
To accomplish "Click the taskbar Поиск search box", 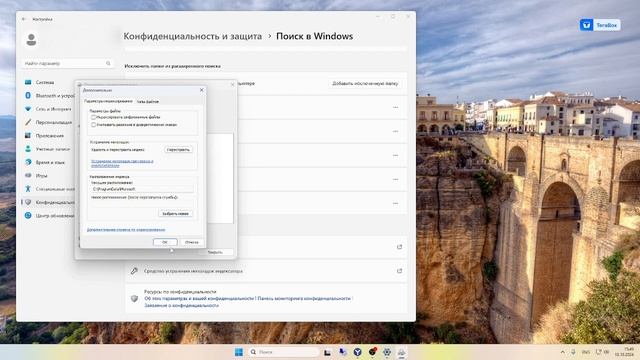I will point(283,352).
